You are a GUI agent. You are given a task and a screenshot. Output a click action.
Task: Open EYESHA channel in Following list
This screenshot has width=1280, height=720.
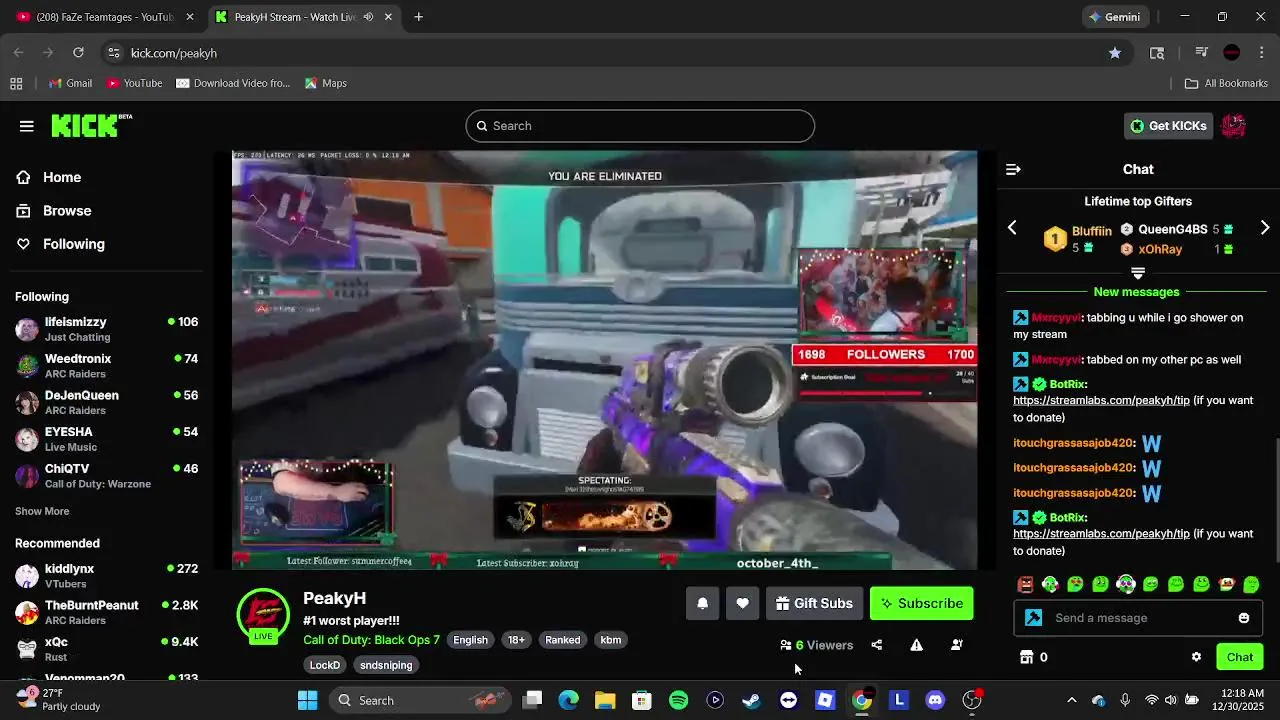pos(107,439)
